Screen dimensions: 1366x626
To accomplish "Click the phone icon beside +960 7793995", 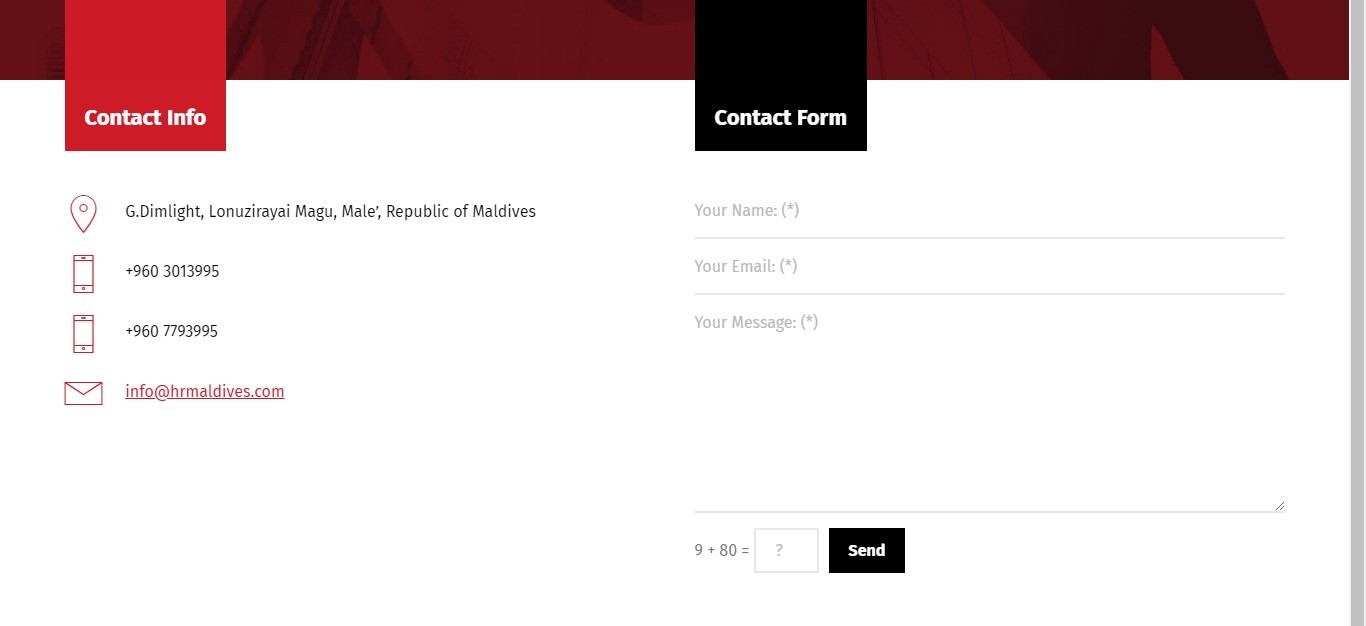I will [83, 334].
